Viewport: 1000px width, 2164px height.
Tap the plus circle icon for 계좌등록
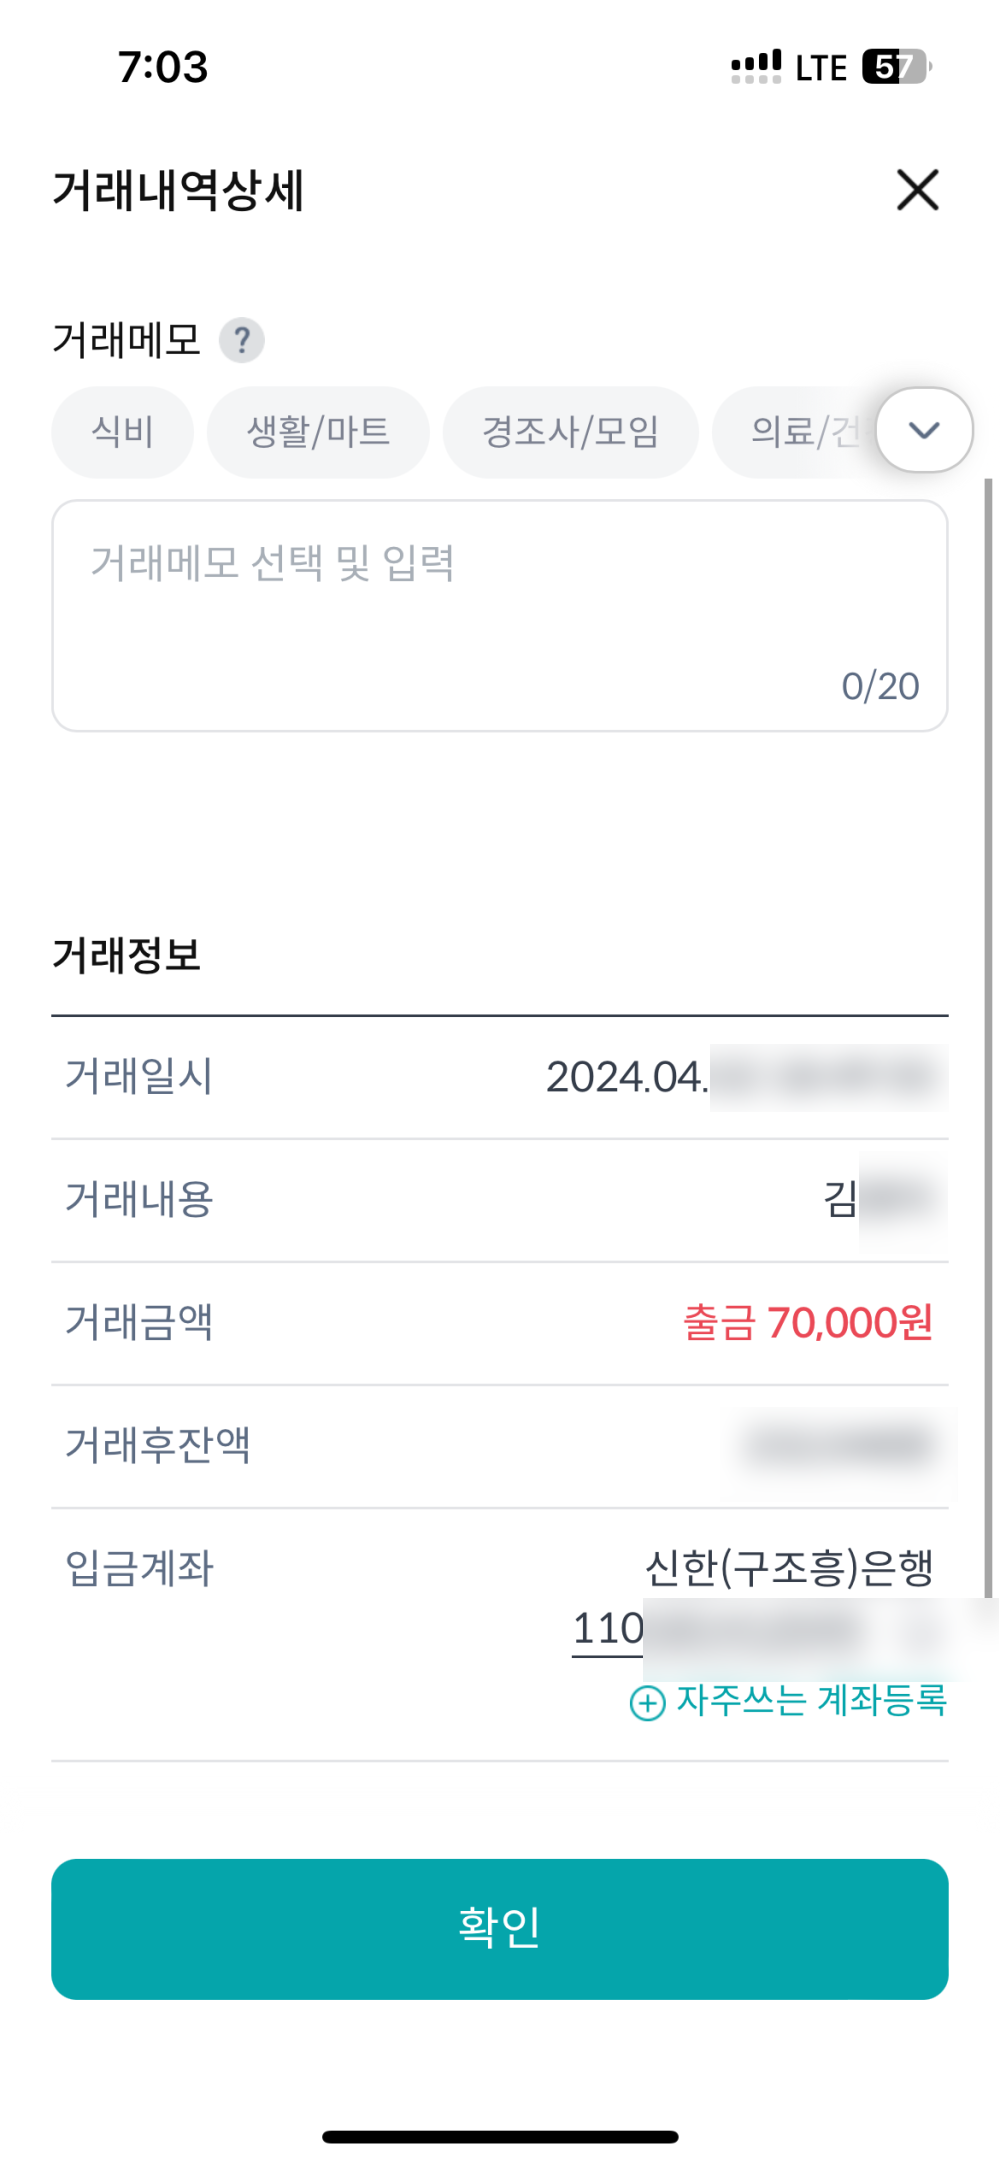pos(647,1702)
